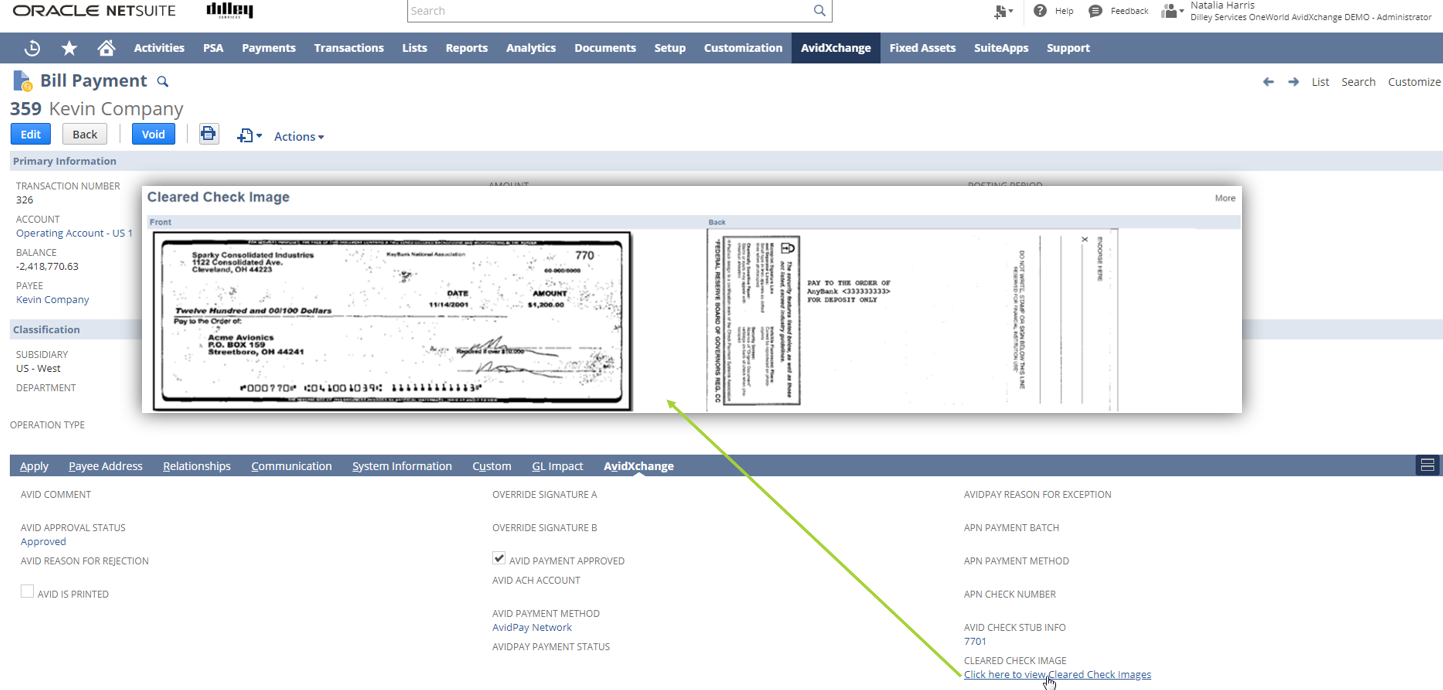This screenshot has width=1443, height=690.
Task: Click More in Cleared Check Image popup
Action: click(x=1225, y=198)
